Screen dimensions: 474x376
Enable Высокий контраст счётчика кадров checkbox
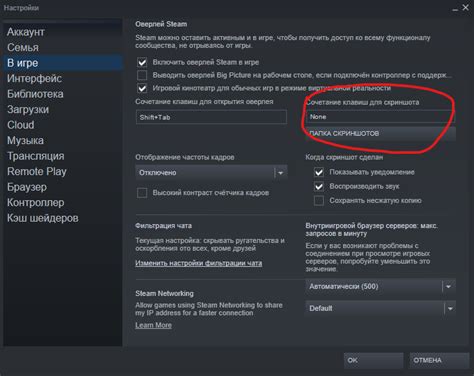coord(142,193)
